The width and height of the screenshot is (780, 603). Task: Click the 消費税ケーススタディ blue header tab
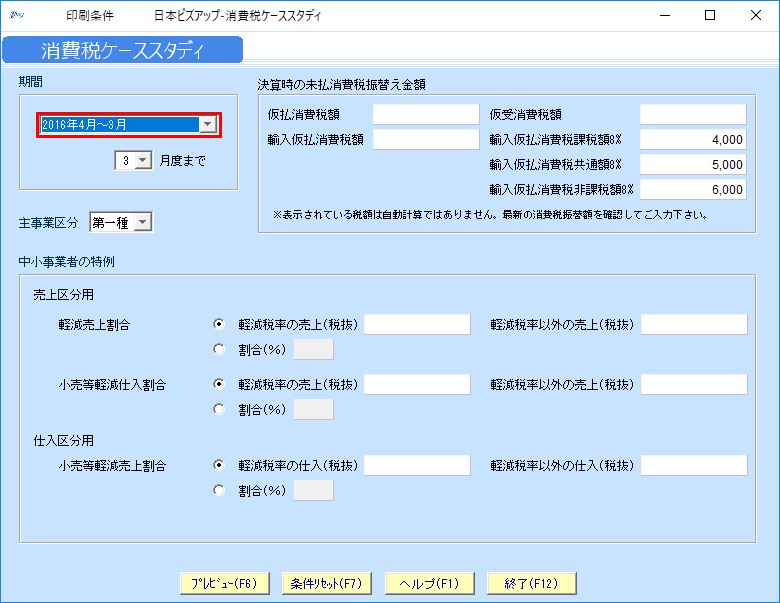(x=122, y=50)
